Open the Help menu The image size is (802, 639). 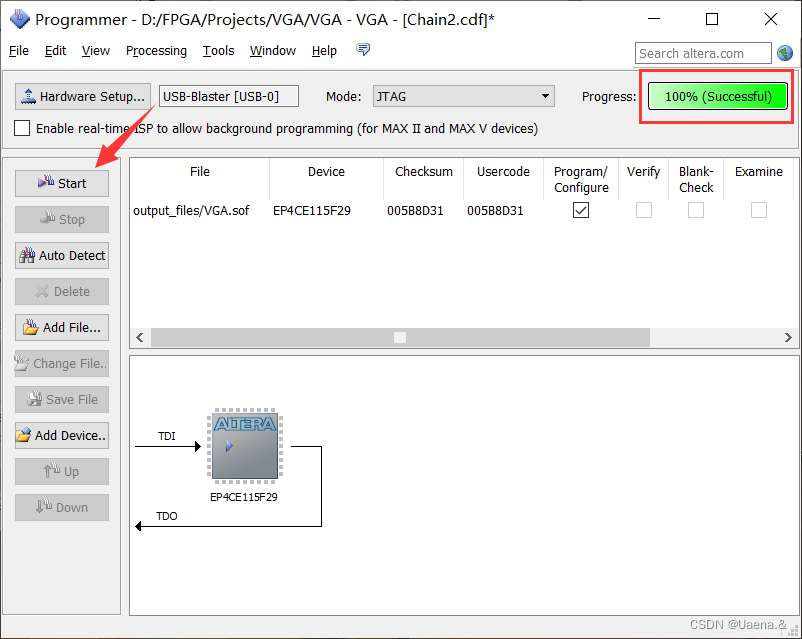coord(324,51)
